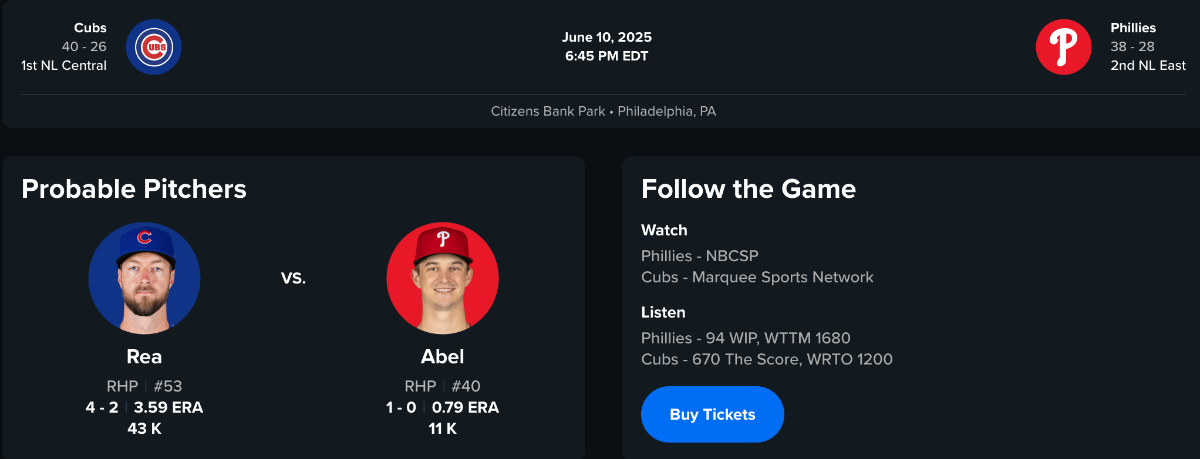Image resolution: width=1200 pixels, height=459 pixels.
Task: Click the Cubs team logo
Action: coord(154,47)
